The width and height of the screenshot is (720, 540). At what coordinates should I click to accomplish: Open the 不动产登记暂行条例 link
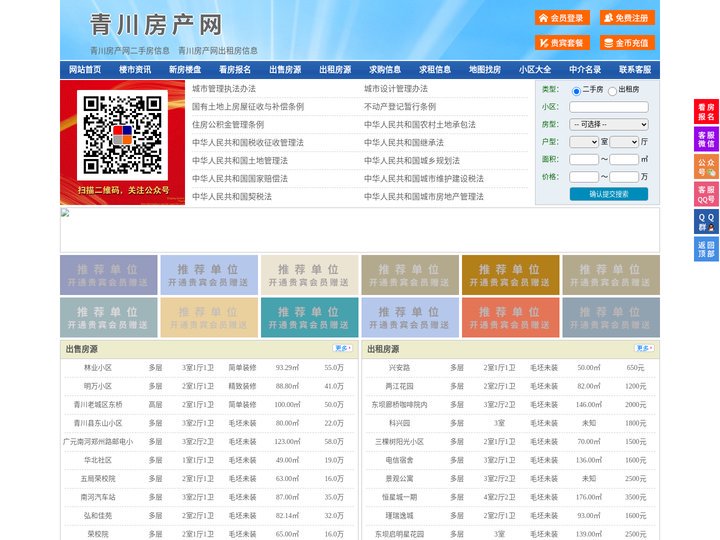tap(400, 107)
